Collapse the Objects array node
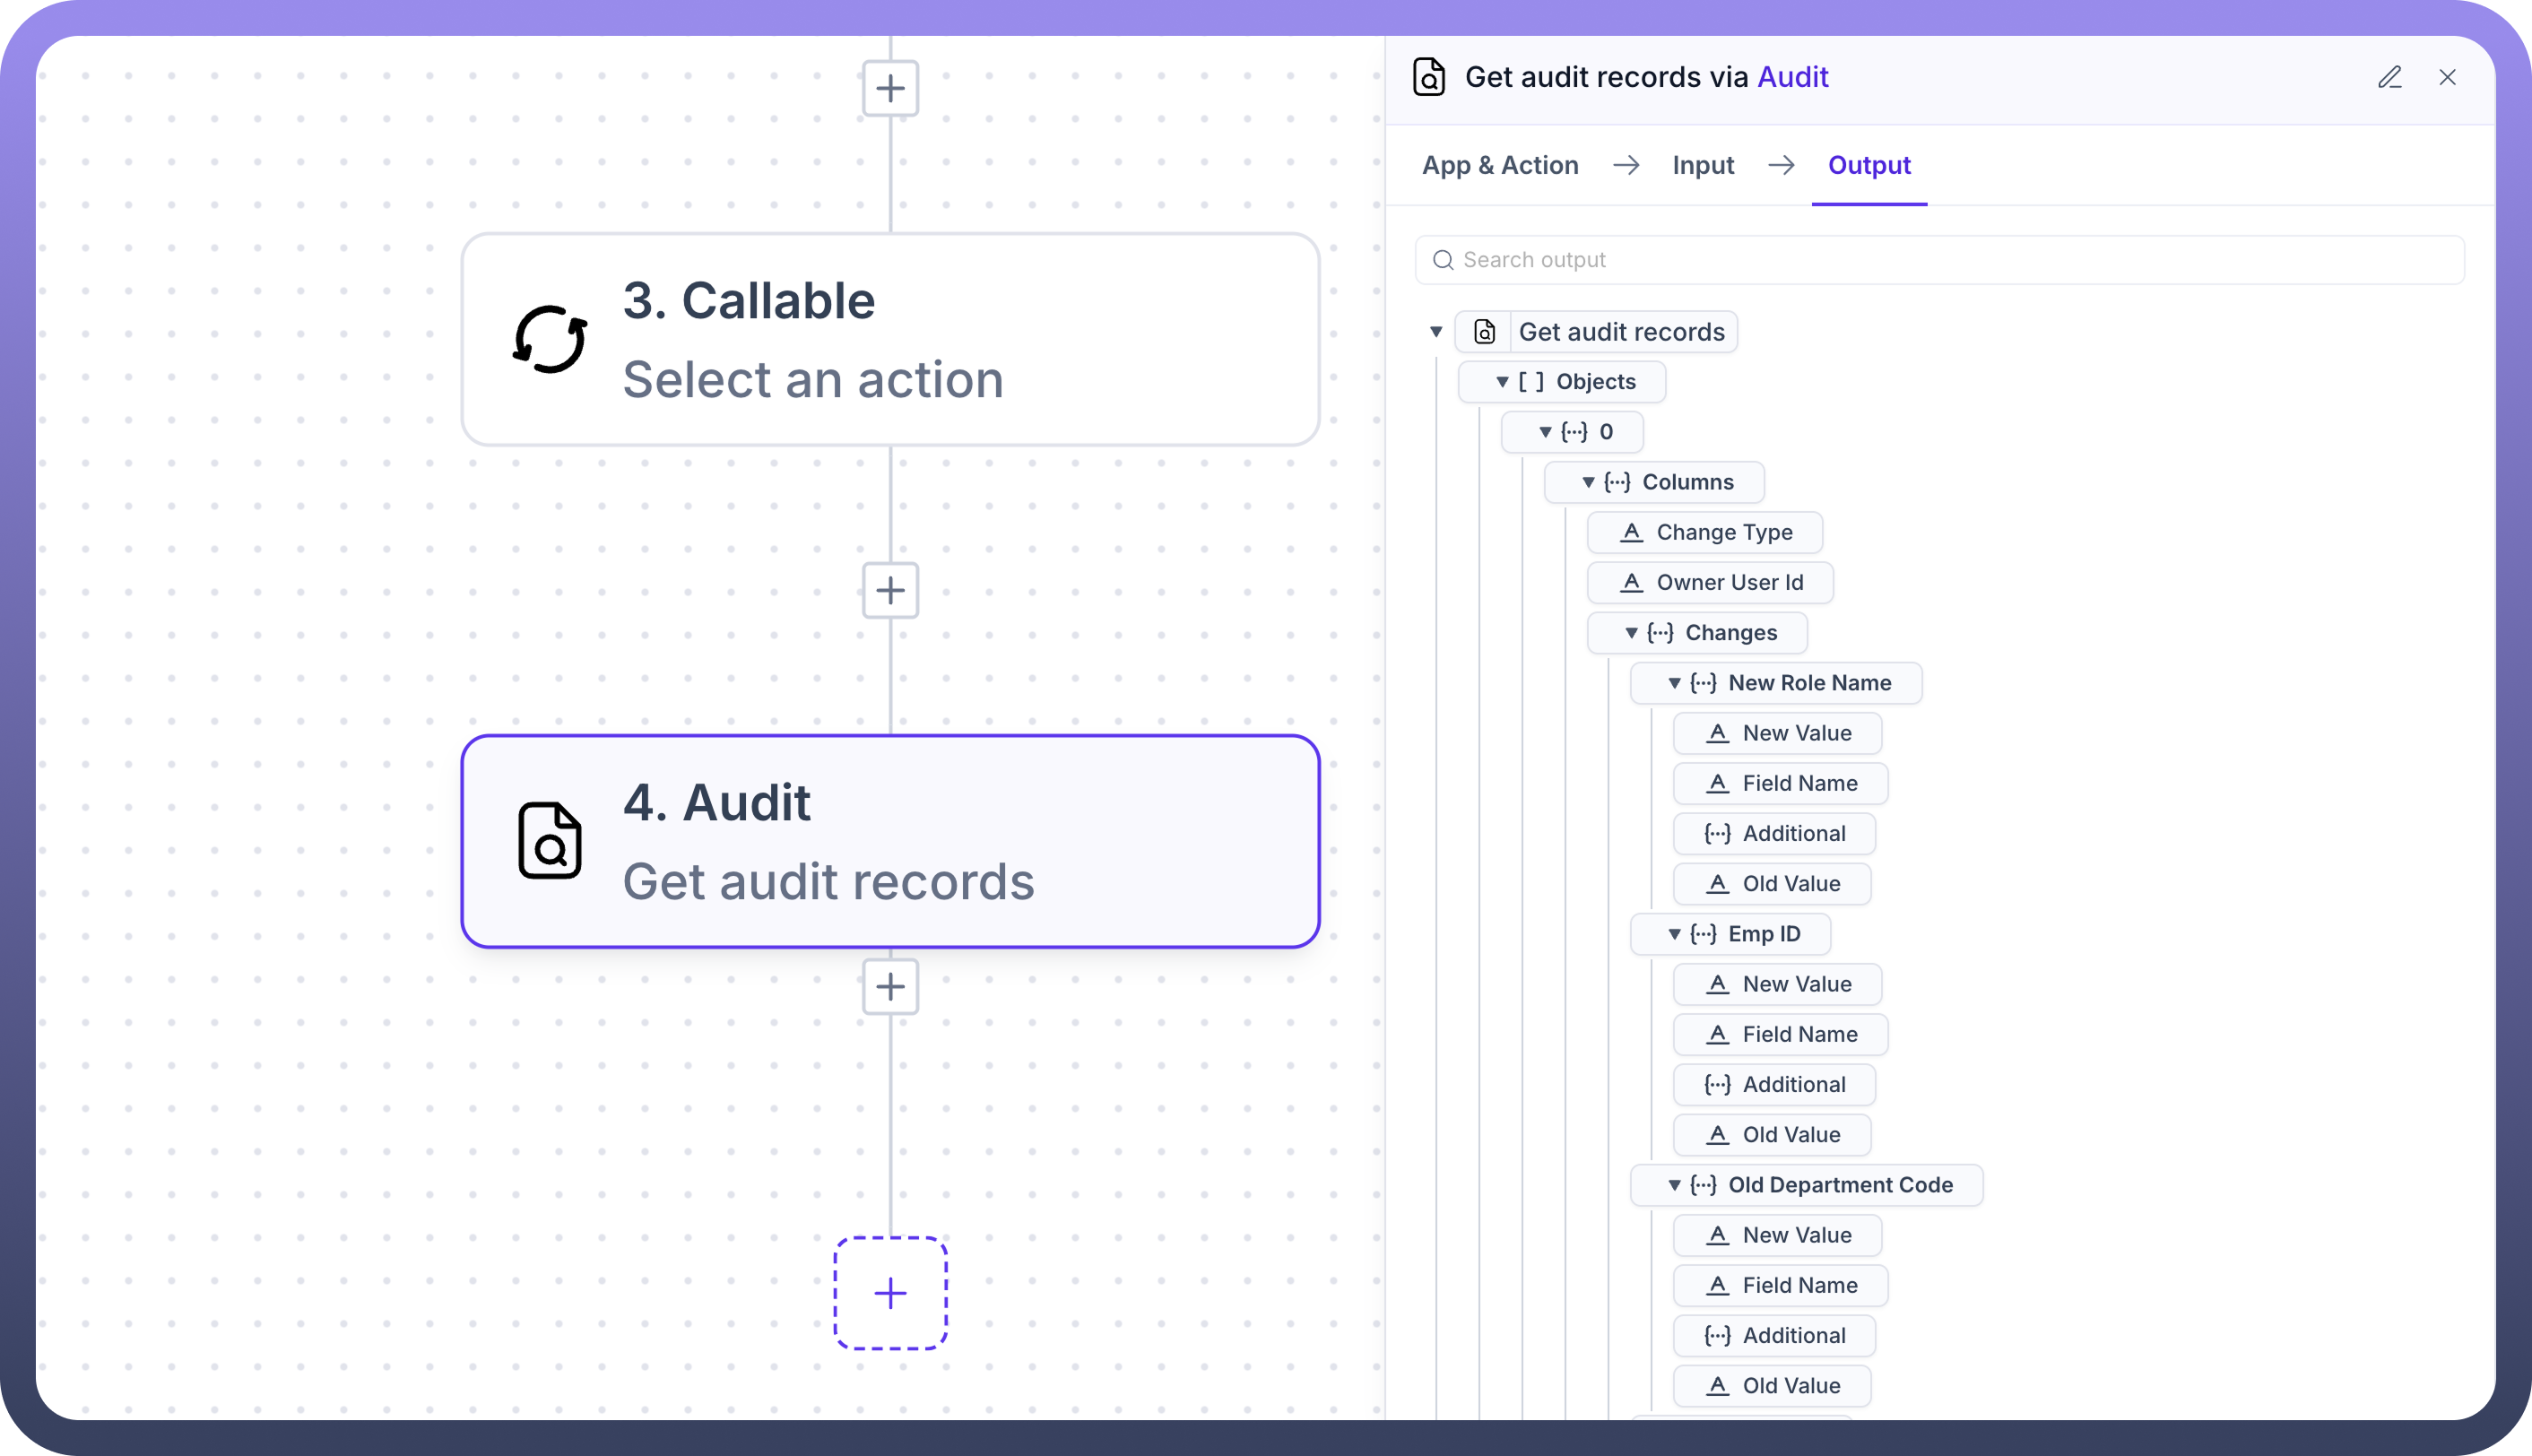Screen dimensions: 2532x1456 1502,382
